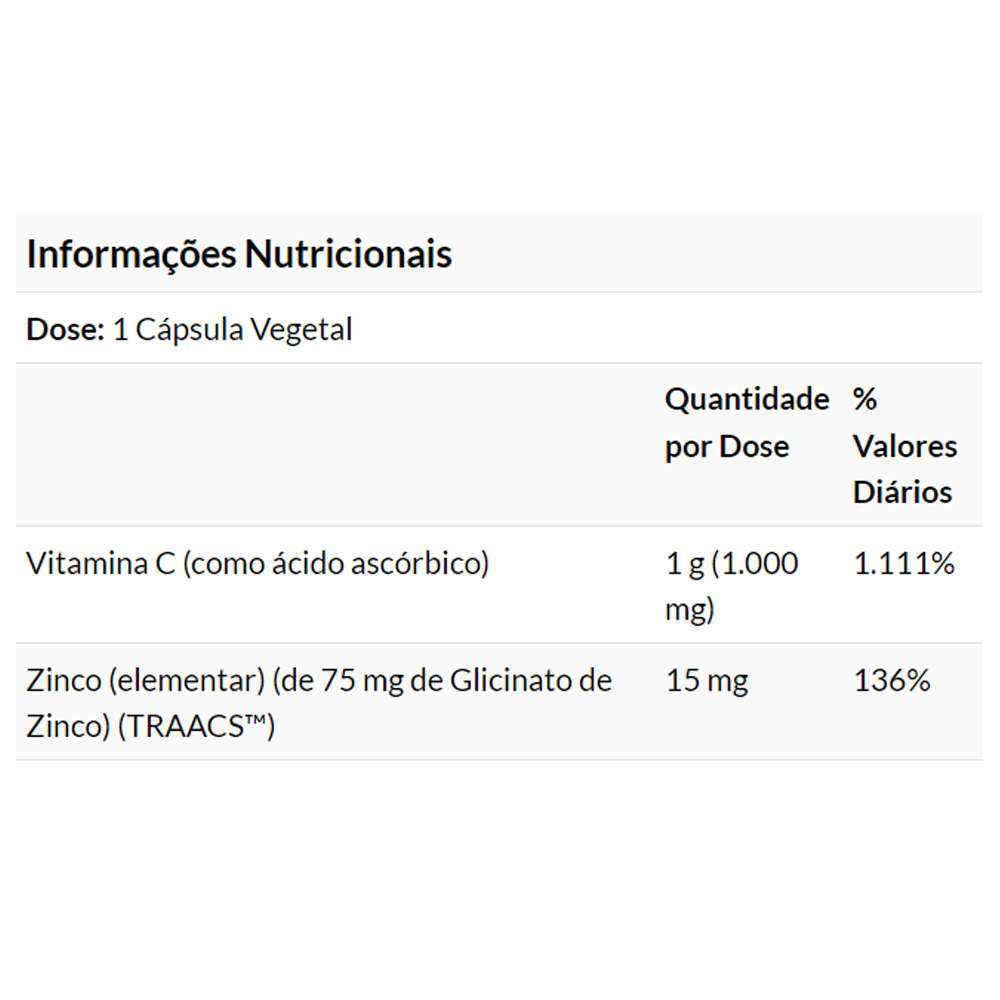Click the "Zinco (elementar)" ingredient name

[146, 681]
